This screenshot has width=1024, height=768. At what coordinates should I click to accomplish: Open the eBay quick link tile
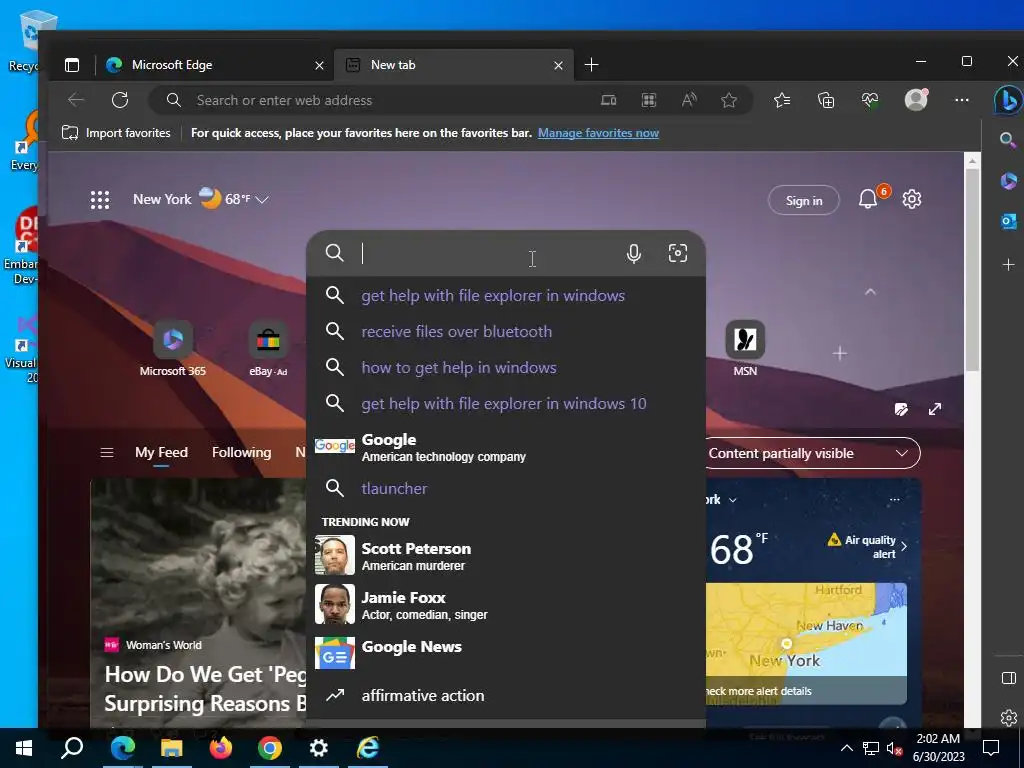point(268,349)
